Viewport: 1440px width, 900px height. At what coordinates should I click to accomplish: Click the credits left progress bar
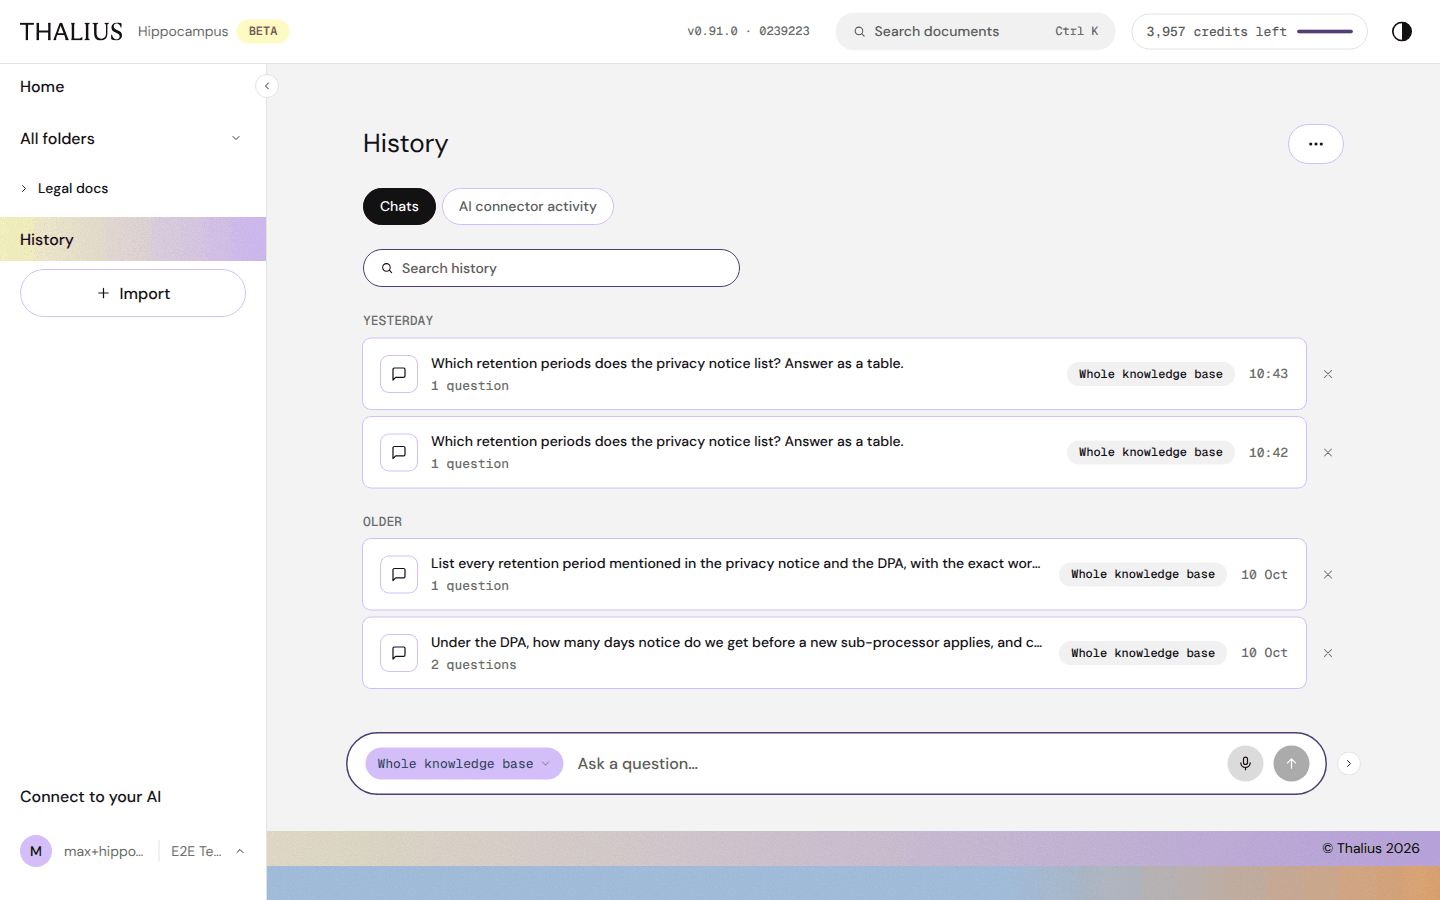(1325, 32)
